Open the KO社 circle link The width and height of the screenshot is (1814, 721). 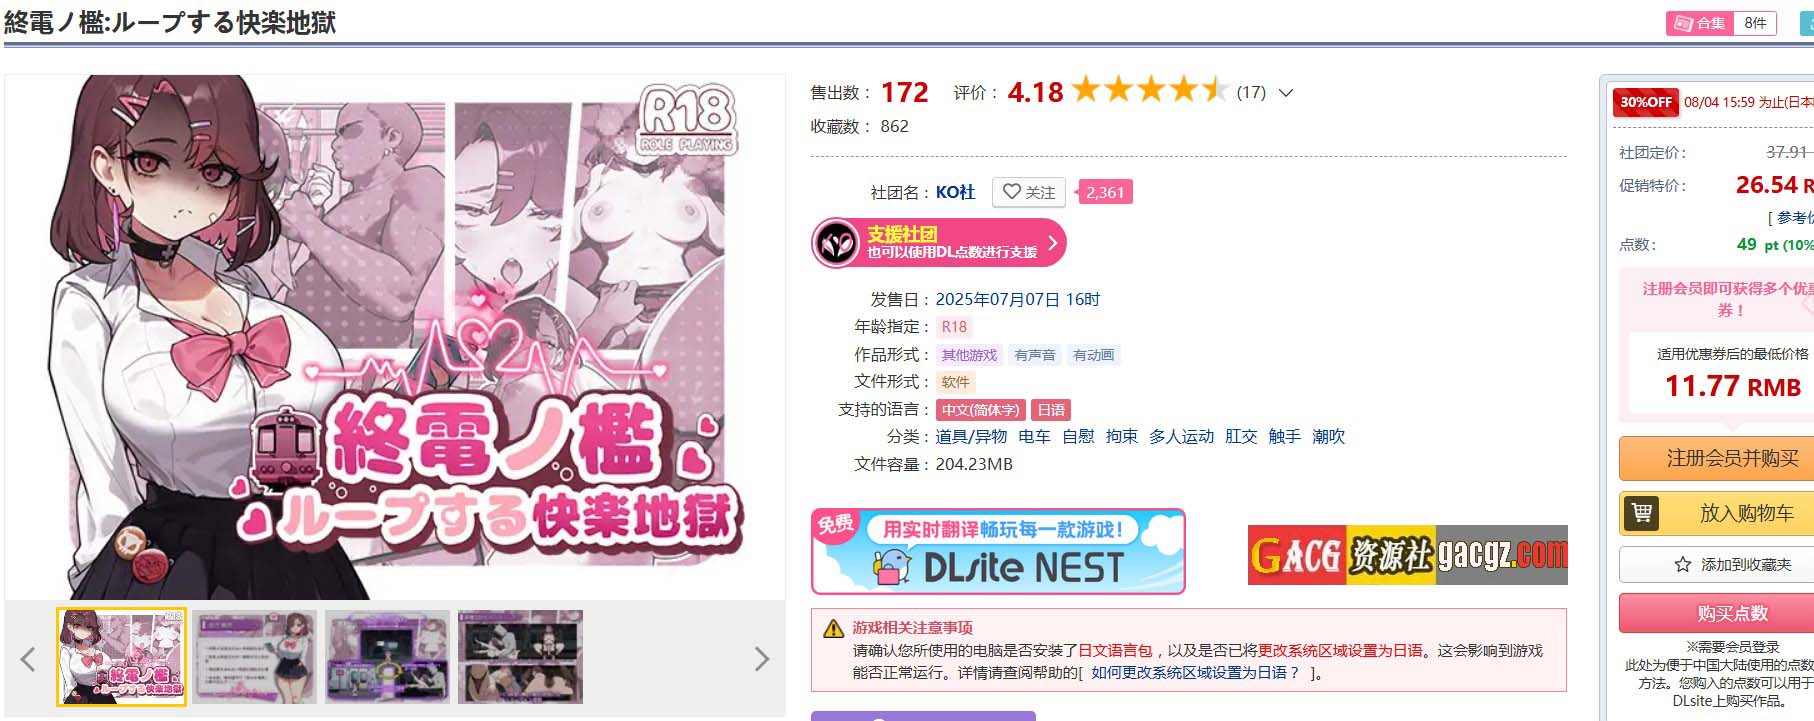(955, 192)
